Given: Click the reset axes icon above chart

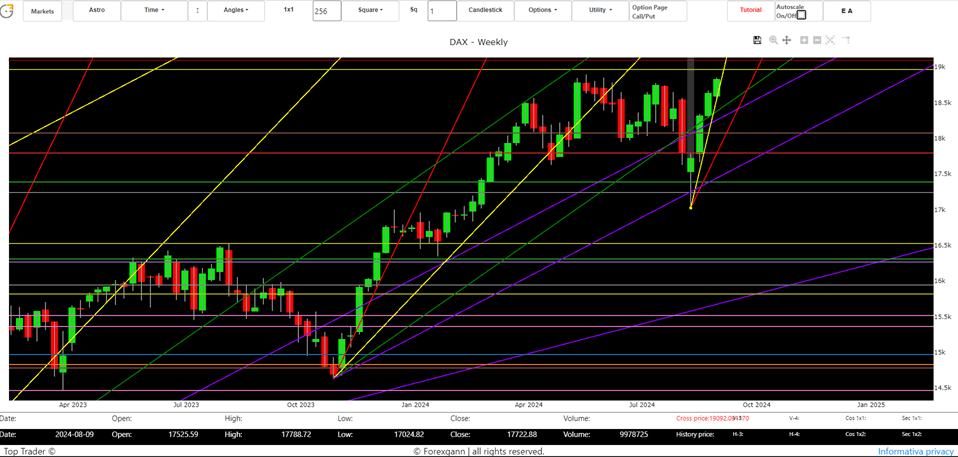Looking at the screenshot, I should pyautogui.click(x=845, y=40).
